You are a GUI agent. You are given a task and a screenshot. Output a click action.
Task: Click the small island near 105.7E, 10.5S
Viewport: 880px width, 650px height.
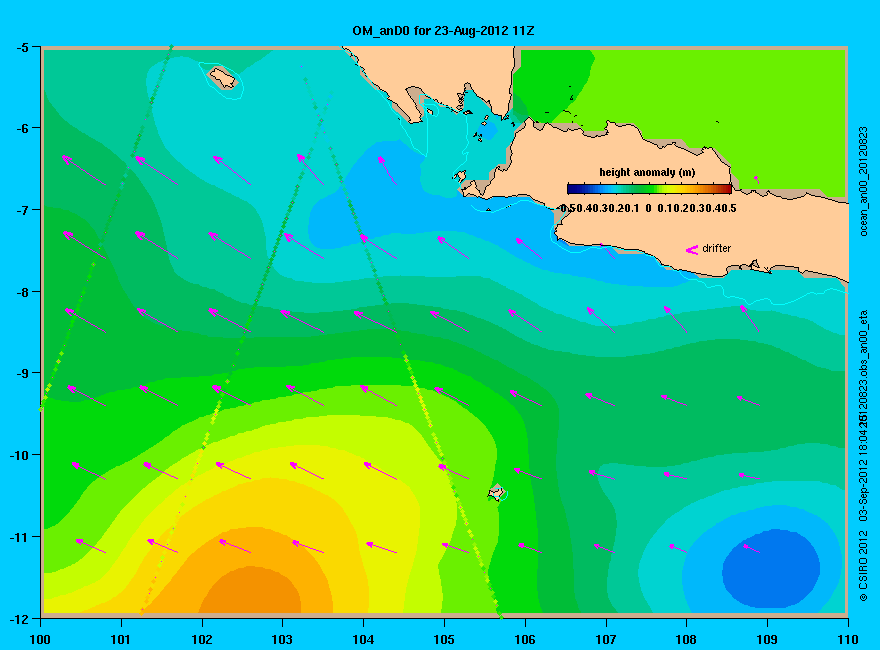coord(496,492)
